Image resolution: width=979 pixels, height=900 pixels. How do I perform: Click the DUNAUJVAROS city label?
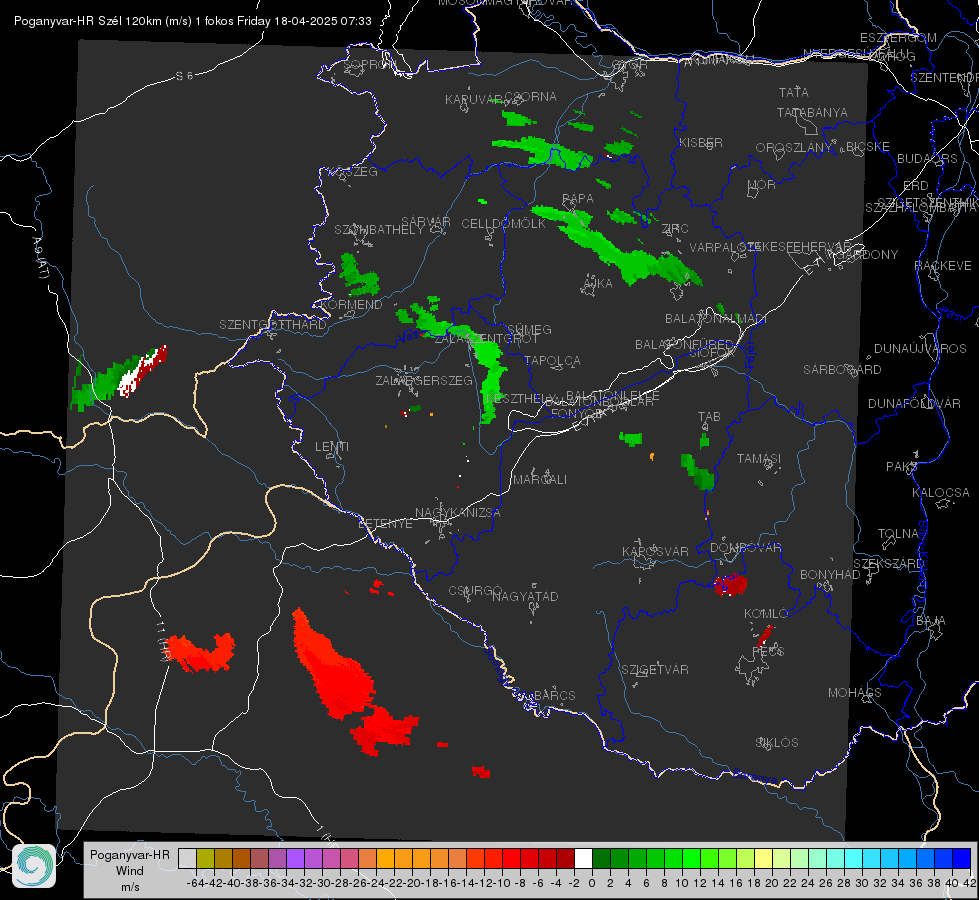(920, 349)
